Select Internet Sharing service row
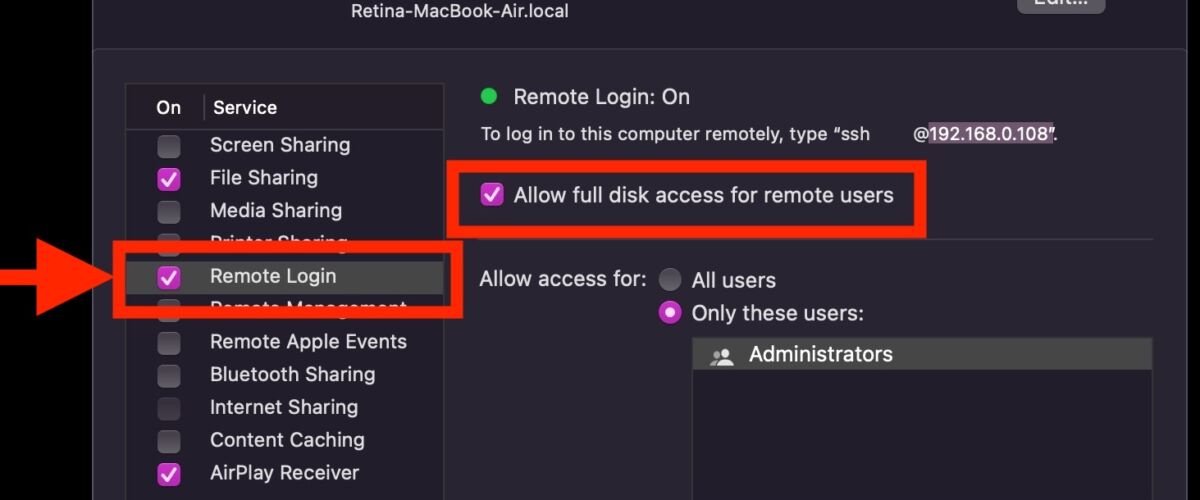Image resolution: width=1200 pixels, height=500 pixels. point(285,408)
